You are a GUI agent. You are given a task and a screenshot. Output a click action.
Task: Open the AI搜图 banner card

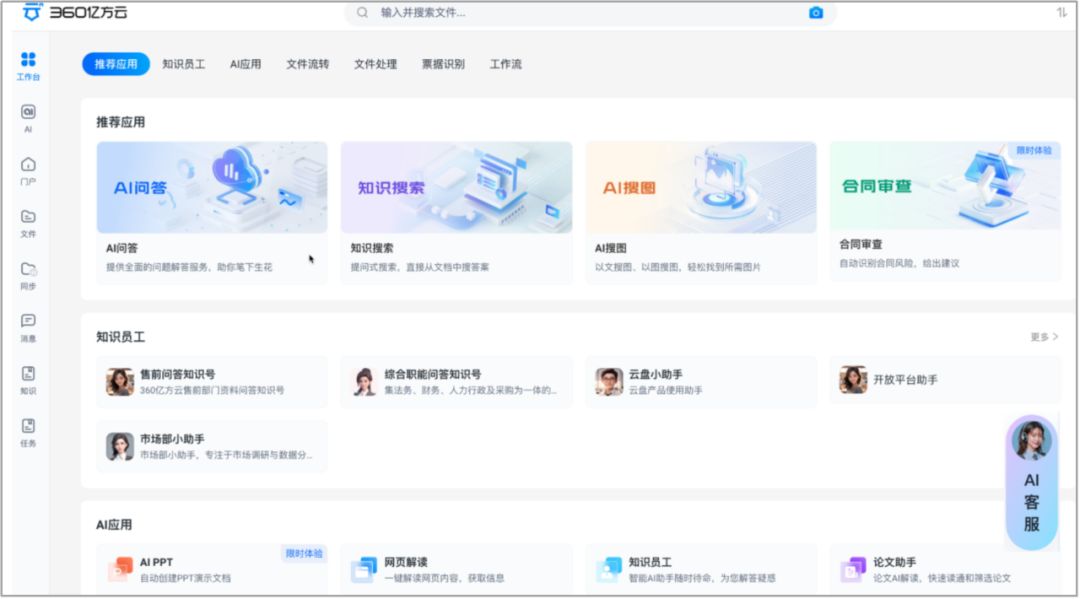(701, 187)
